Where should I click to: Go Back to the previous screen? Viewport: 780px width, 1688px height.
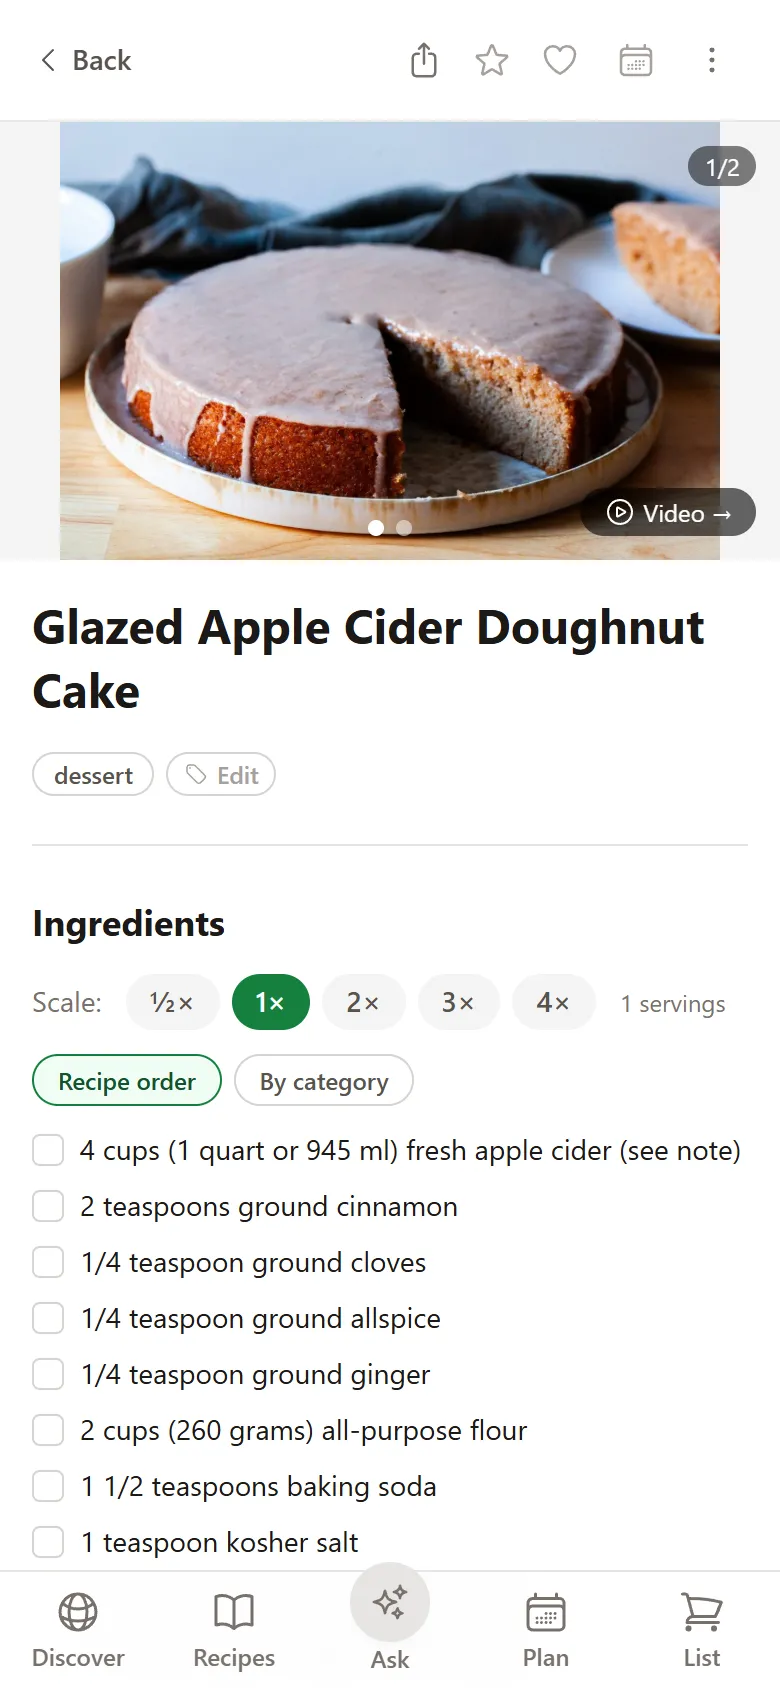(85, 60)
